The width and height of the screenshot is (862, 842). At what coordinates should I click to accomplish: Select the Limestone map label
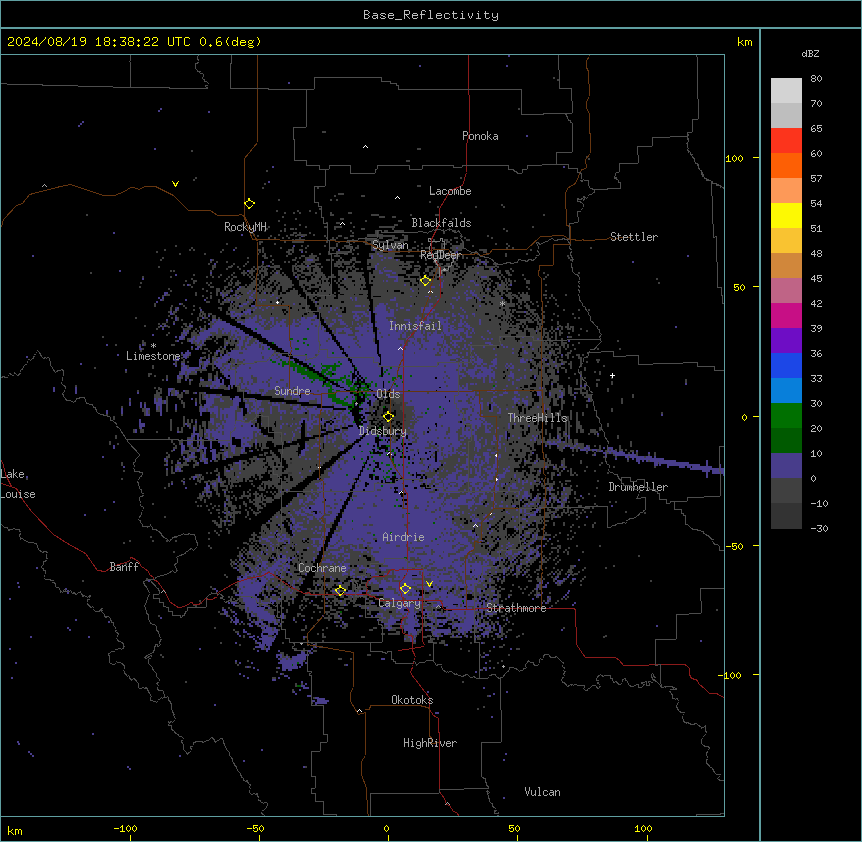coord(153,356)
